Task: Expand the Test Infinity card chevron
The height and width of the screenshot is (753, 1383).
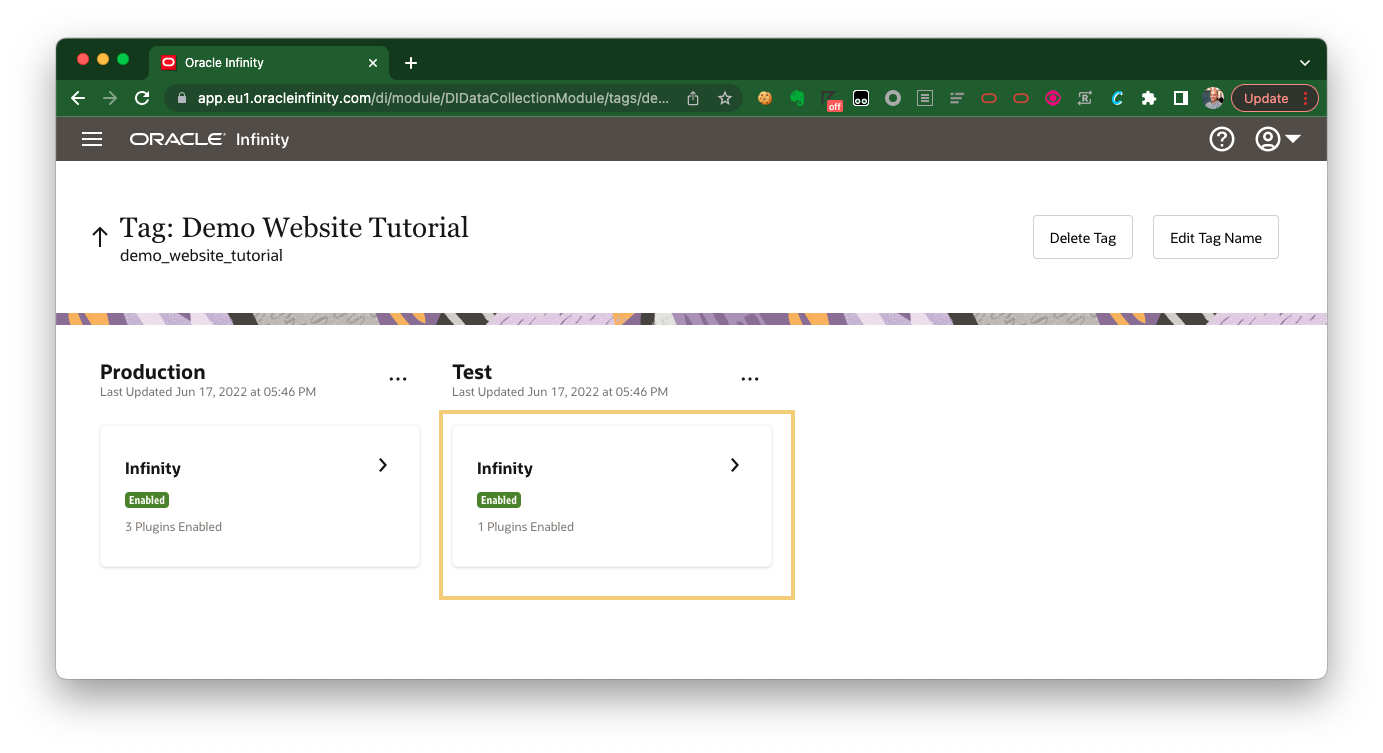Action: pyautogui.click(x=735, y=465)
